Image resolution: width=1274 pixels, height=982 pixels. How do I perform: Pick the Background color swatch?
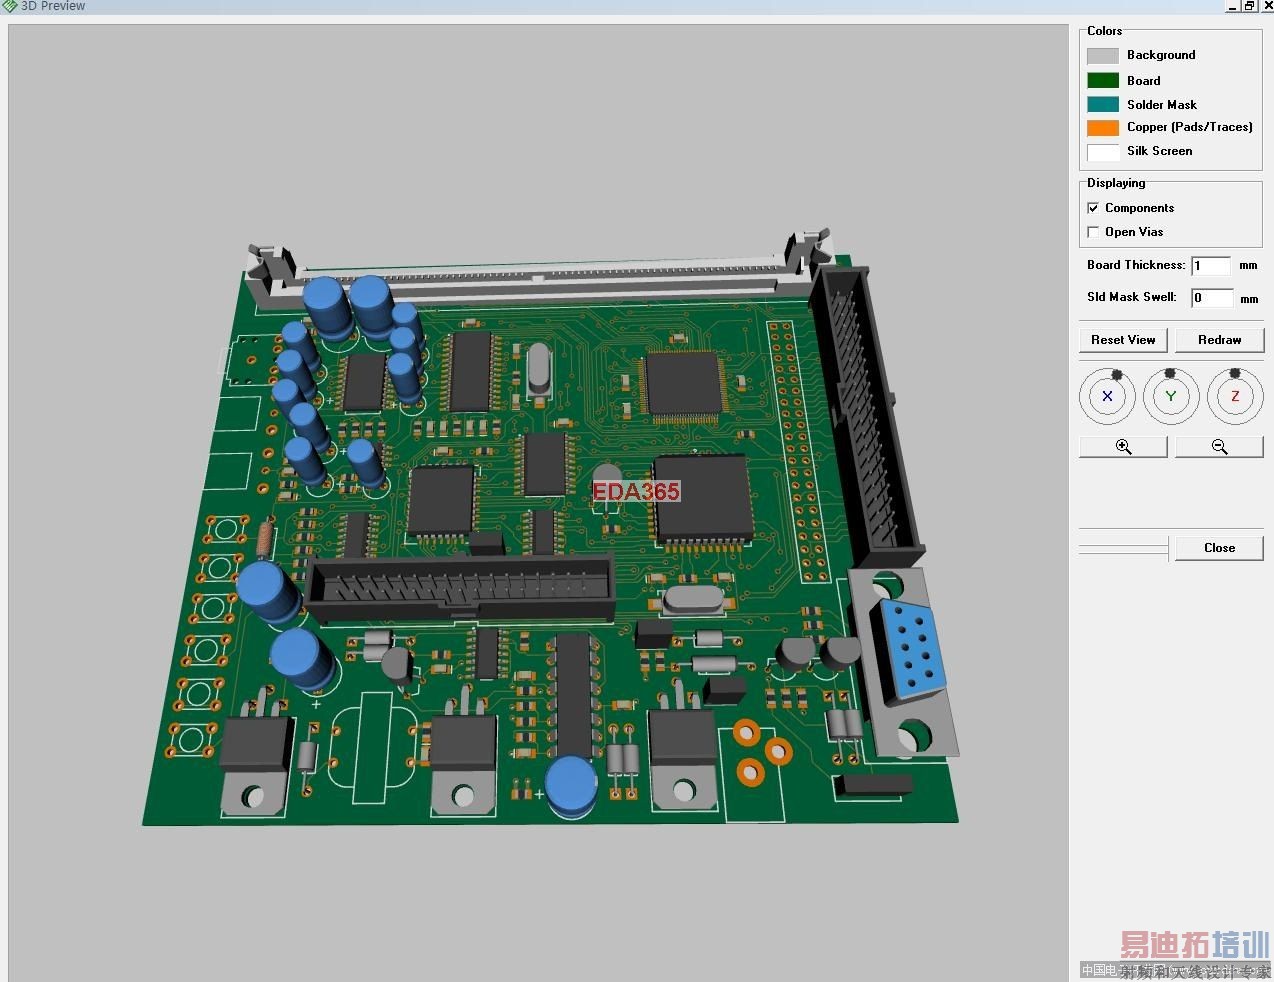point(1103,56)
